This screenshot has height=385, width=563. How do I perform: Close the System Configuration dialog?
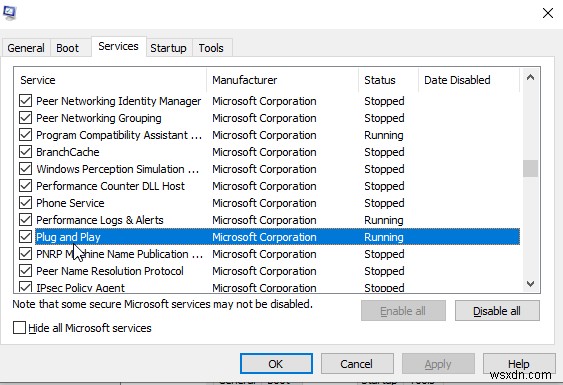point(548,13)
